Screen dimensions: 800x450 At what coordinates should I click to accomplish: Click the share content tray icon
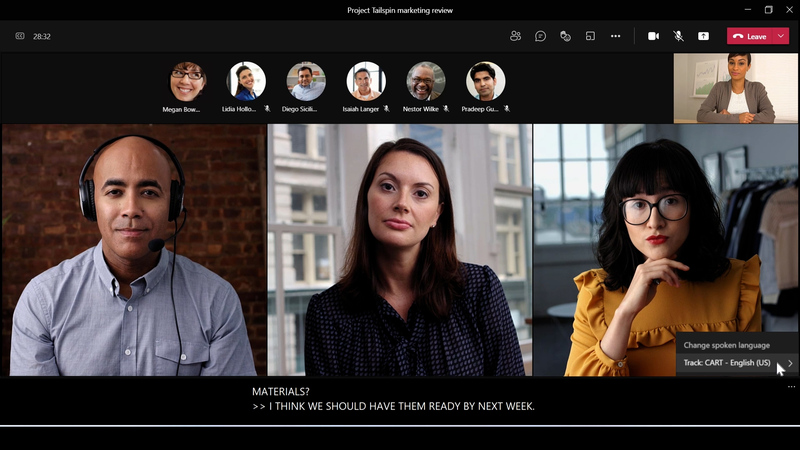tap(703, 36)
